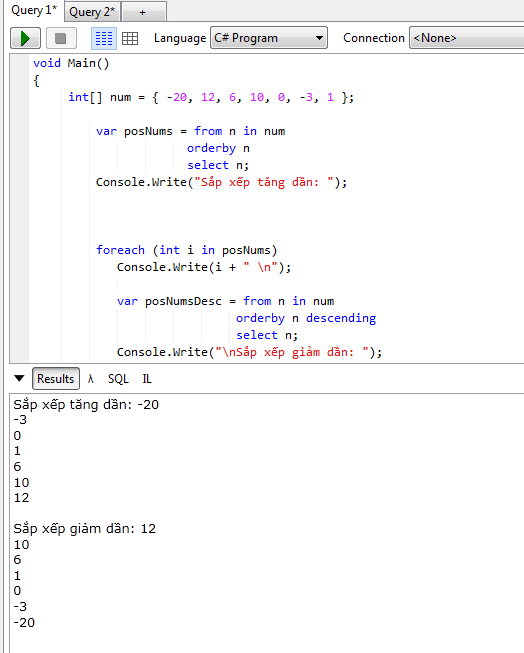The image size is (524, 653).
Task: Add a new query tab with plus
Action: pyautogui.click(x=143, y=12)
